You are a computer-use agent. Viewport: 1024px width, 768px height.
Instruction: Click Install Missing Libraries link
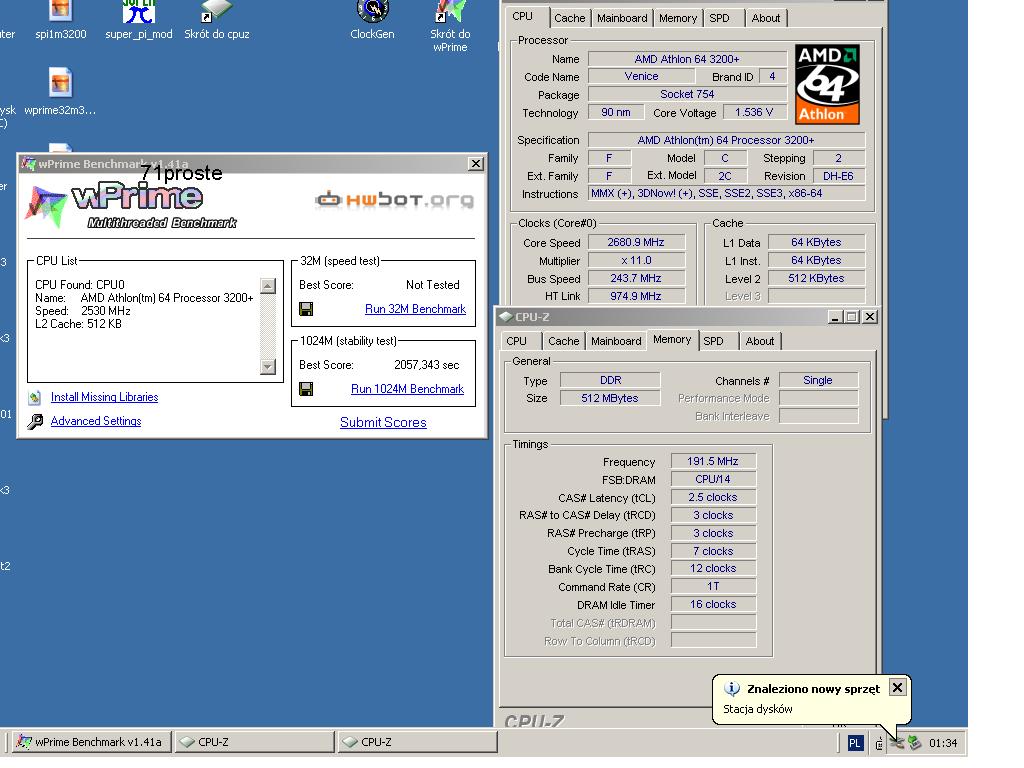(x=104, y=397)
